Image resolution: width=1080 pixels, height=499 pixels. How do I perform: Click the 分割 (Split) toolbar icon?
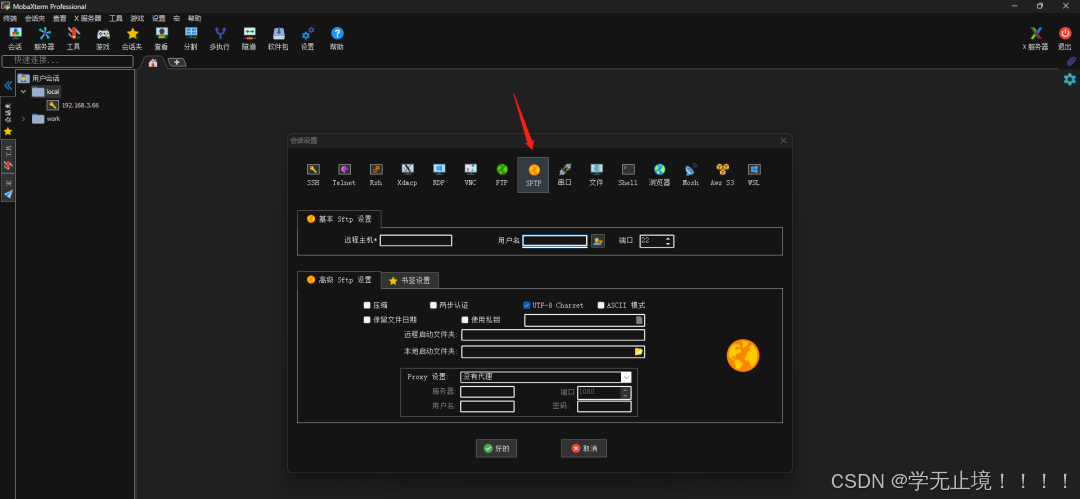(x=191, y=39)
